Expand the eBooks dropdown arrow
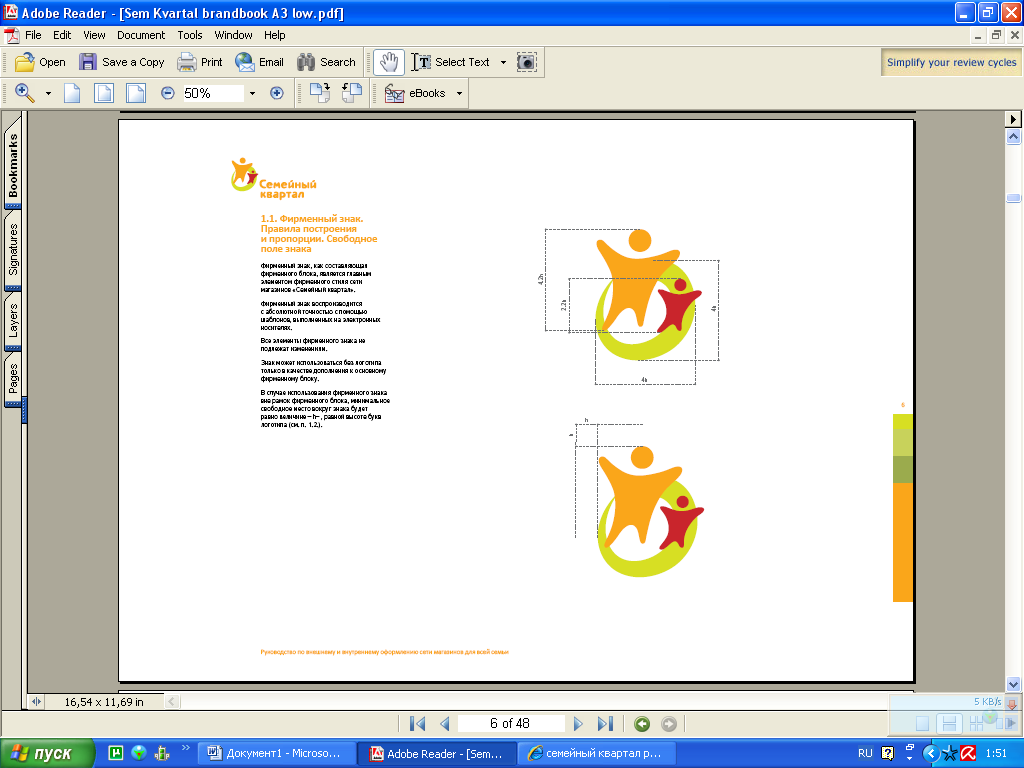 click(459, 93)
